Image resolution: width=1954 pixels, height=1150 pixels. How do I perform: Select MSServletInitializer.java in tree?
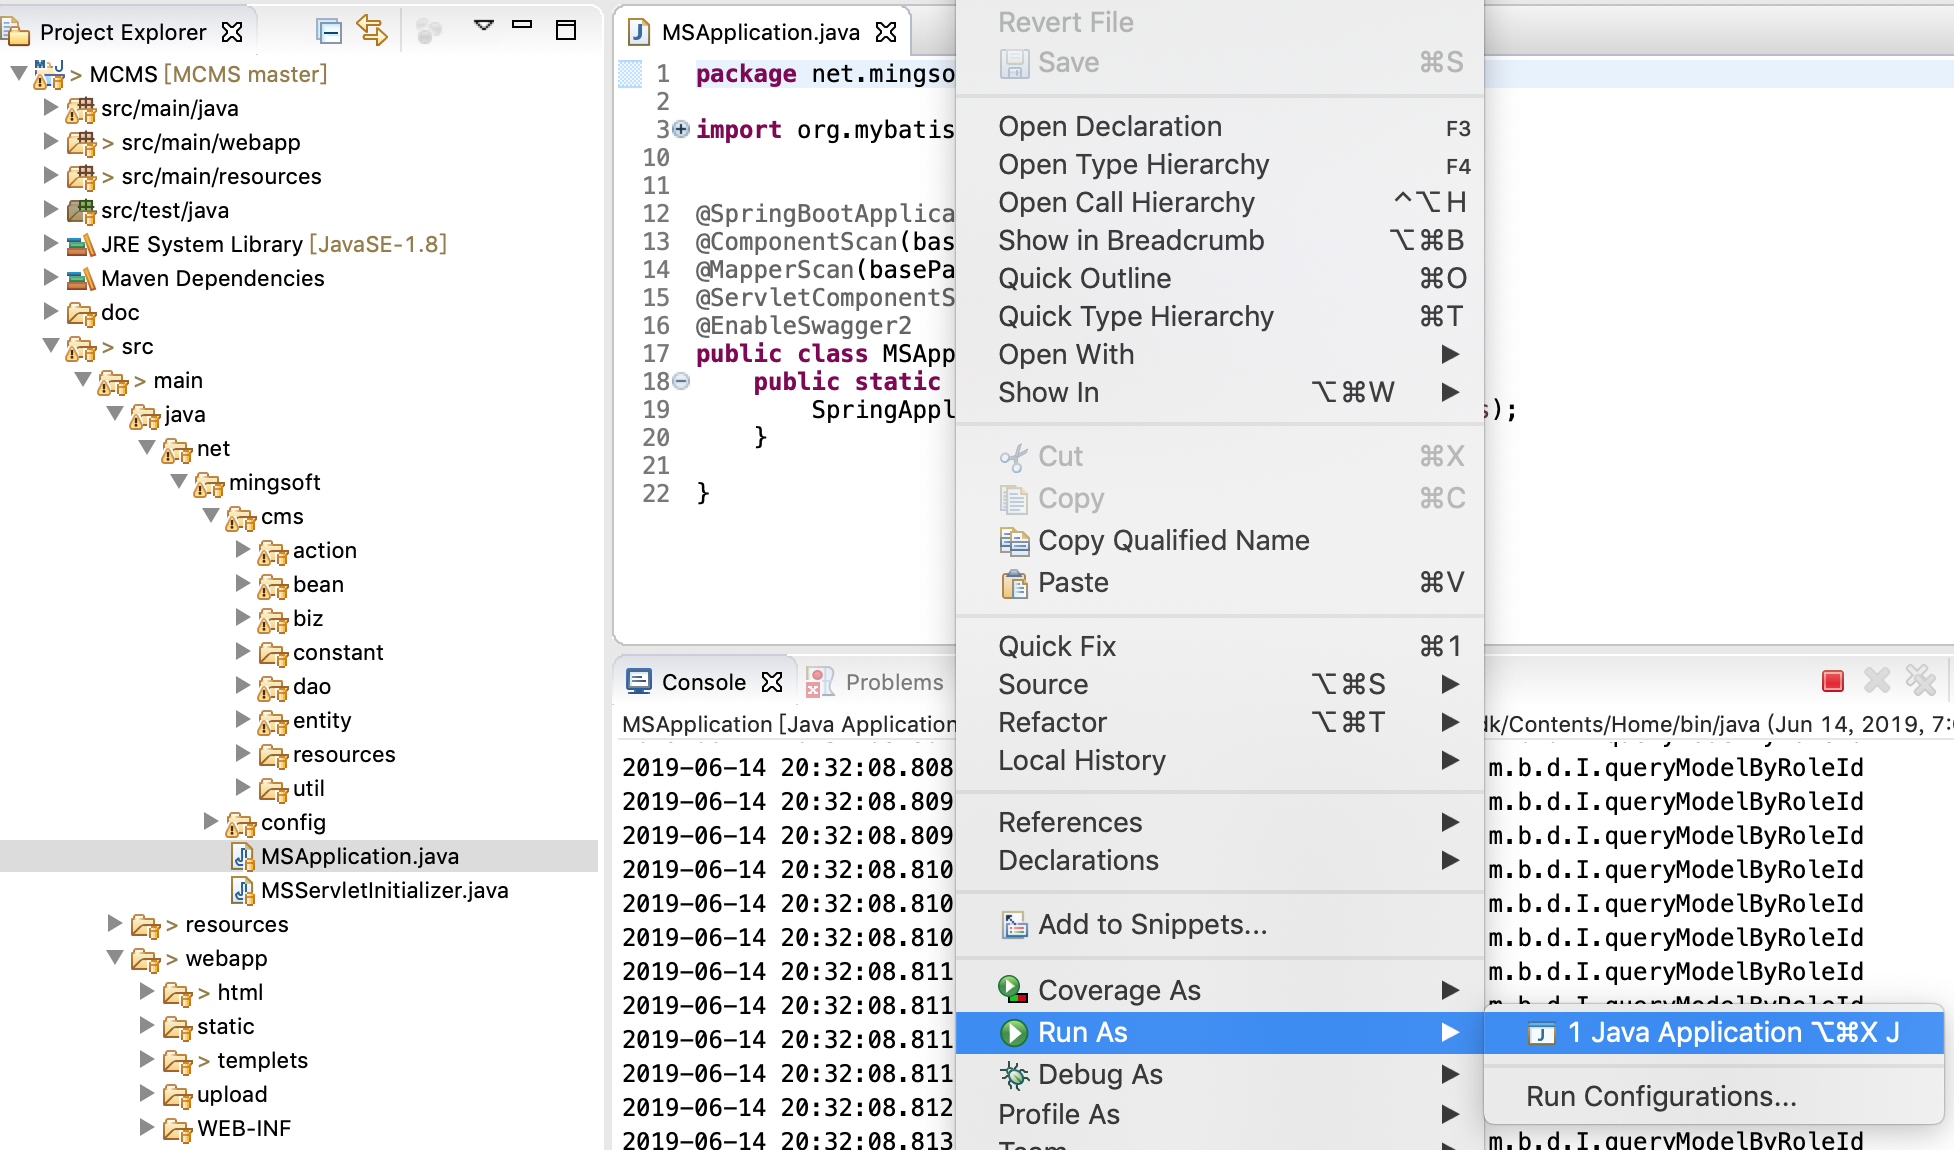384,890
